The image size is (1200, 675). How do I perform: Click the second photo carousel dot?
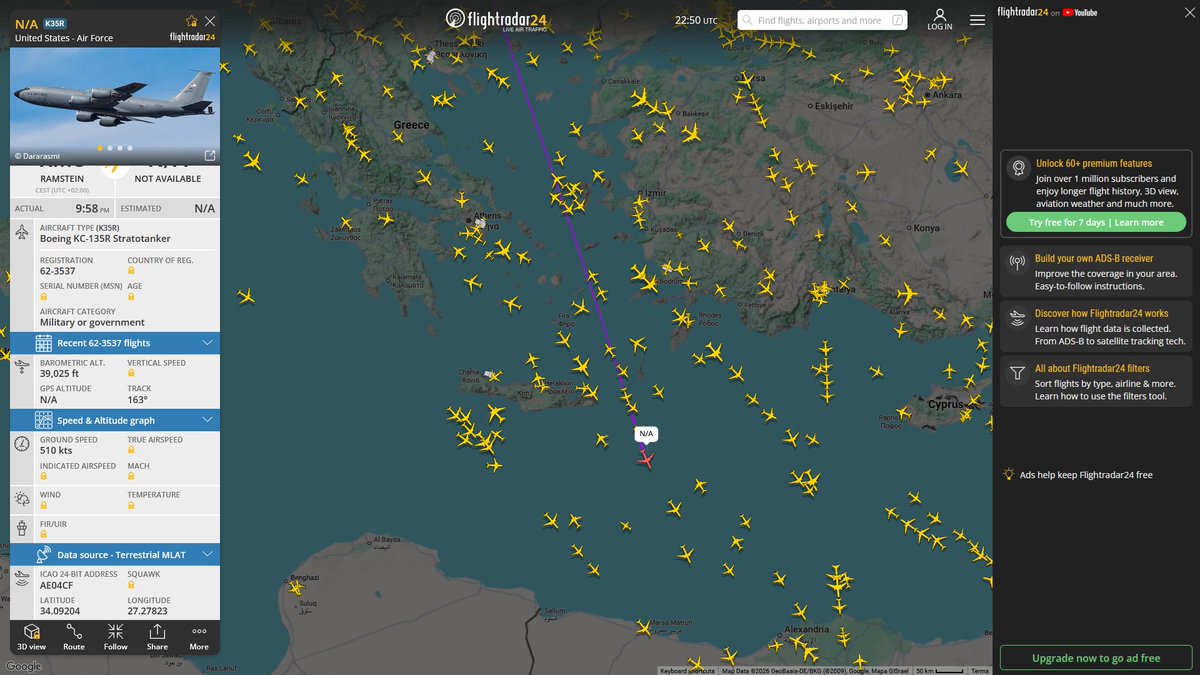click(109, 148)
